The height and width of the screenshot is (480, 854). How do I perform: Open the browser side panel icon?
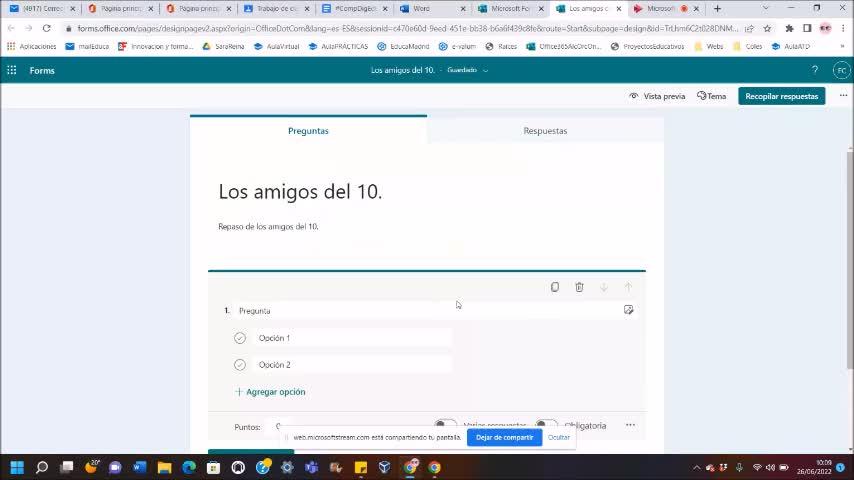click(x=807, y=28)
